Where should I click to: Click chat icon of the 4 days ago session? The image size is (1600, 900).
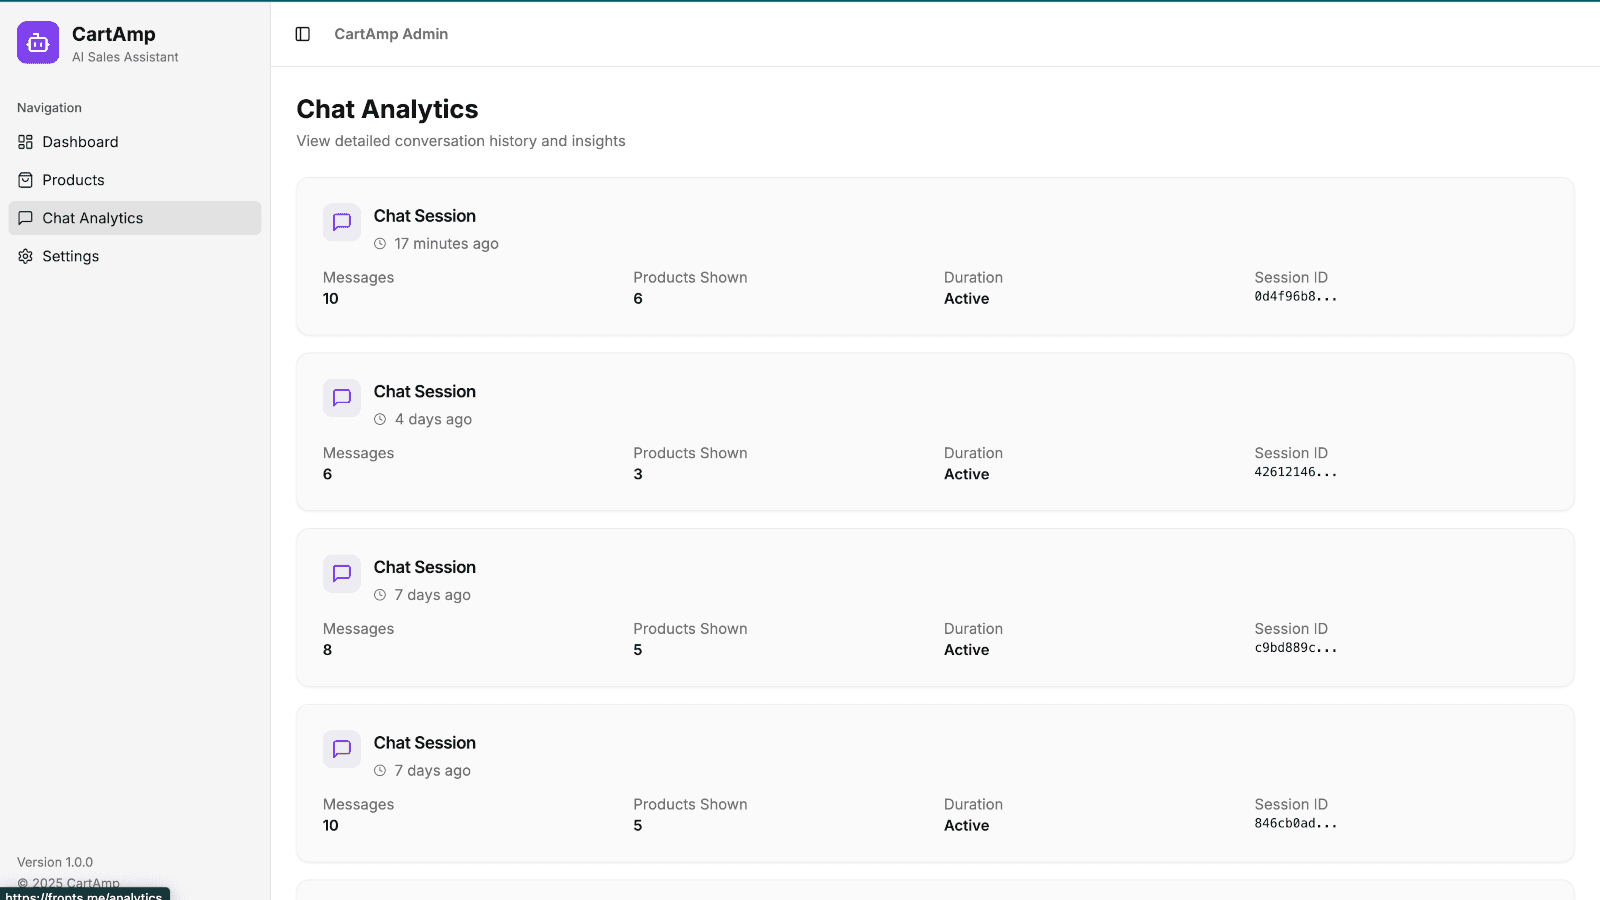click(342, 398)
